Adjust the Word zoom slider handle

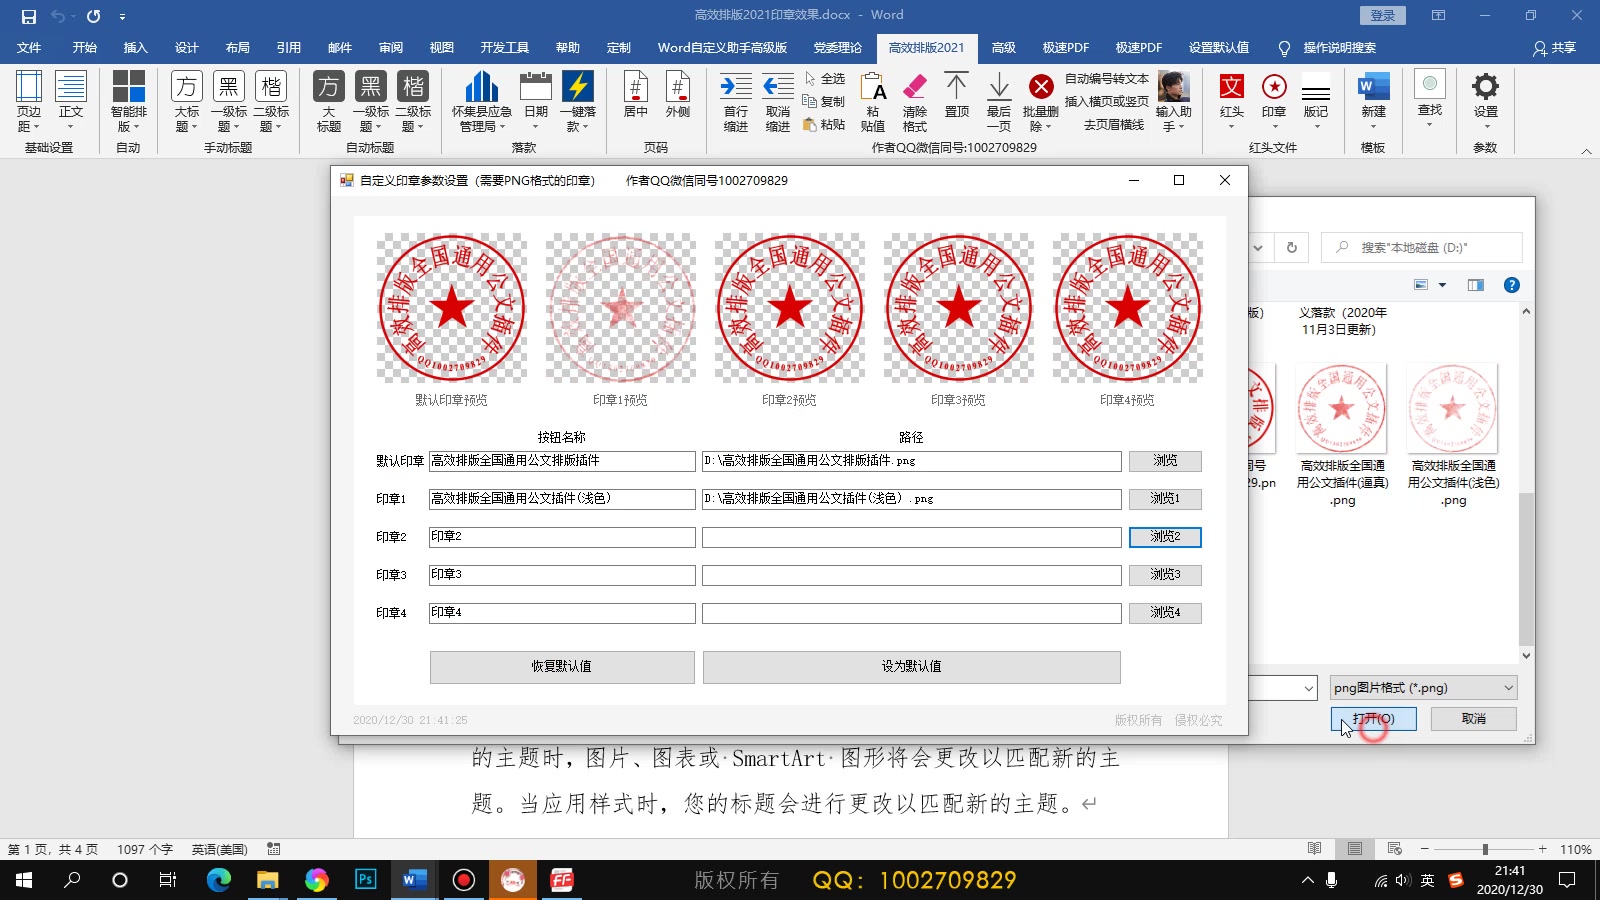pyautogui.click(x=1485, y=849)
